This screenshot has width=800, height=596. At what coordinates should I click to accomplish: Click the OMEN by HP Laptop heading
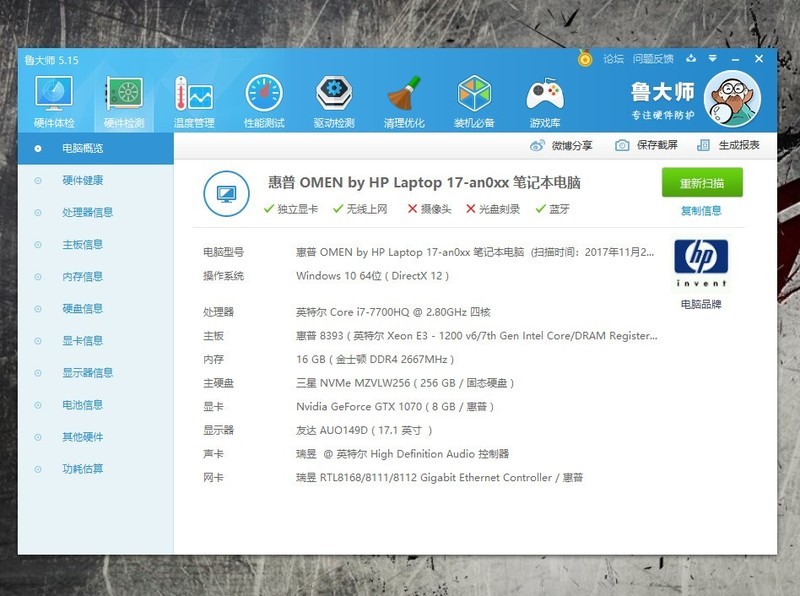point(424,183)
